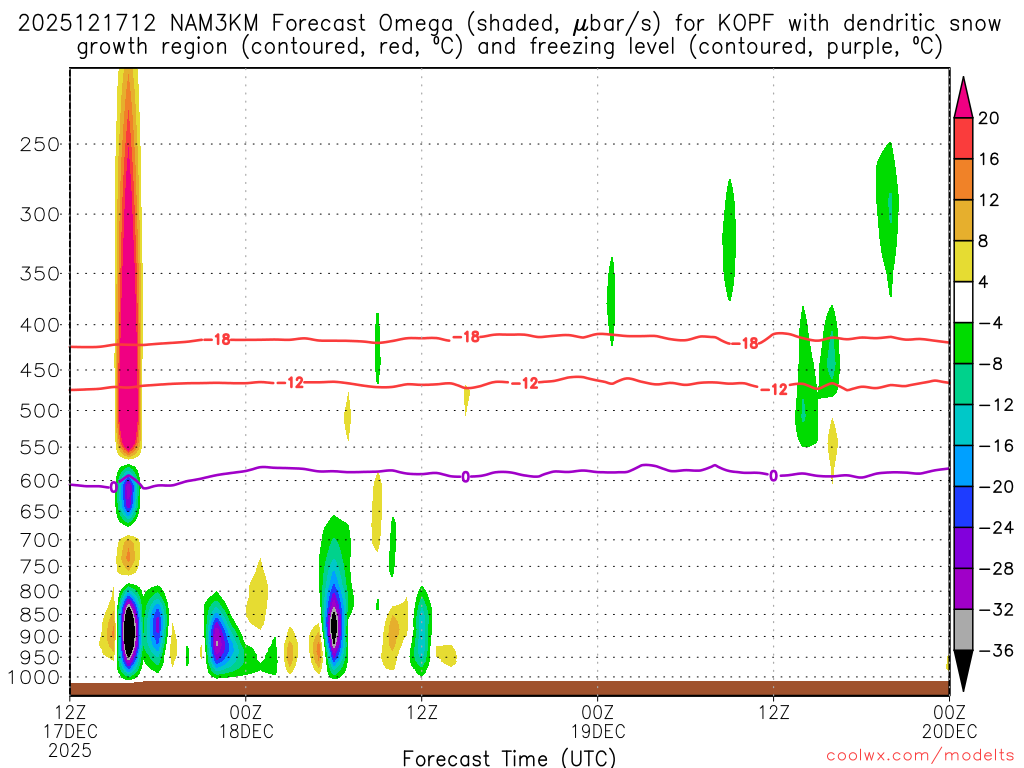Screen dimensions: 1024x768
Task: Click the color bar value 16
Action: (x=989, y=159)
